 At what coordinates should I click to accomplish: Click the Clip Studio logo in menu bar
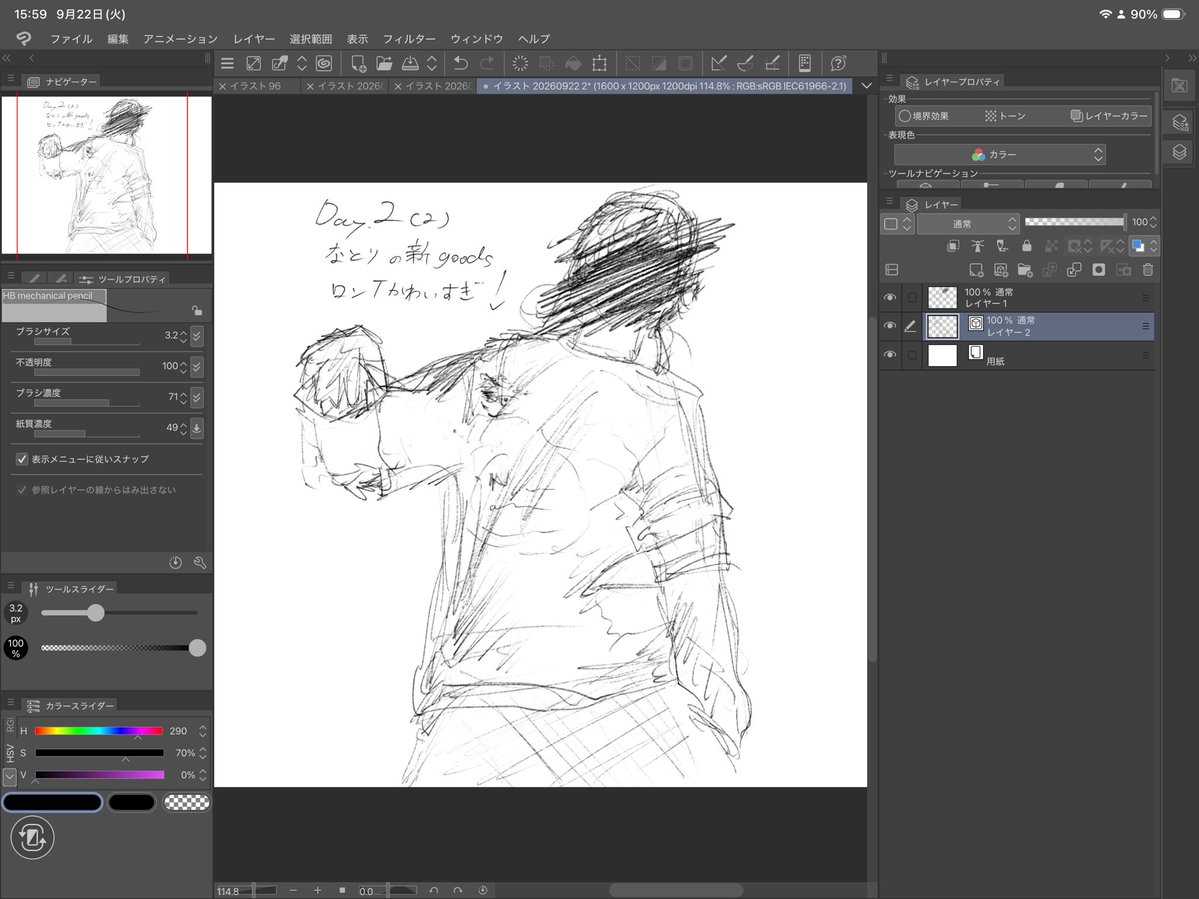pos(24,38)
